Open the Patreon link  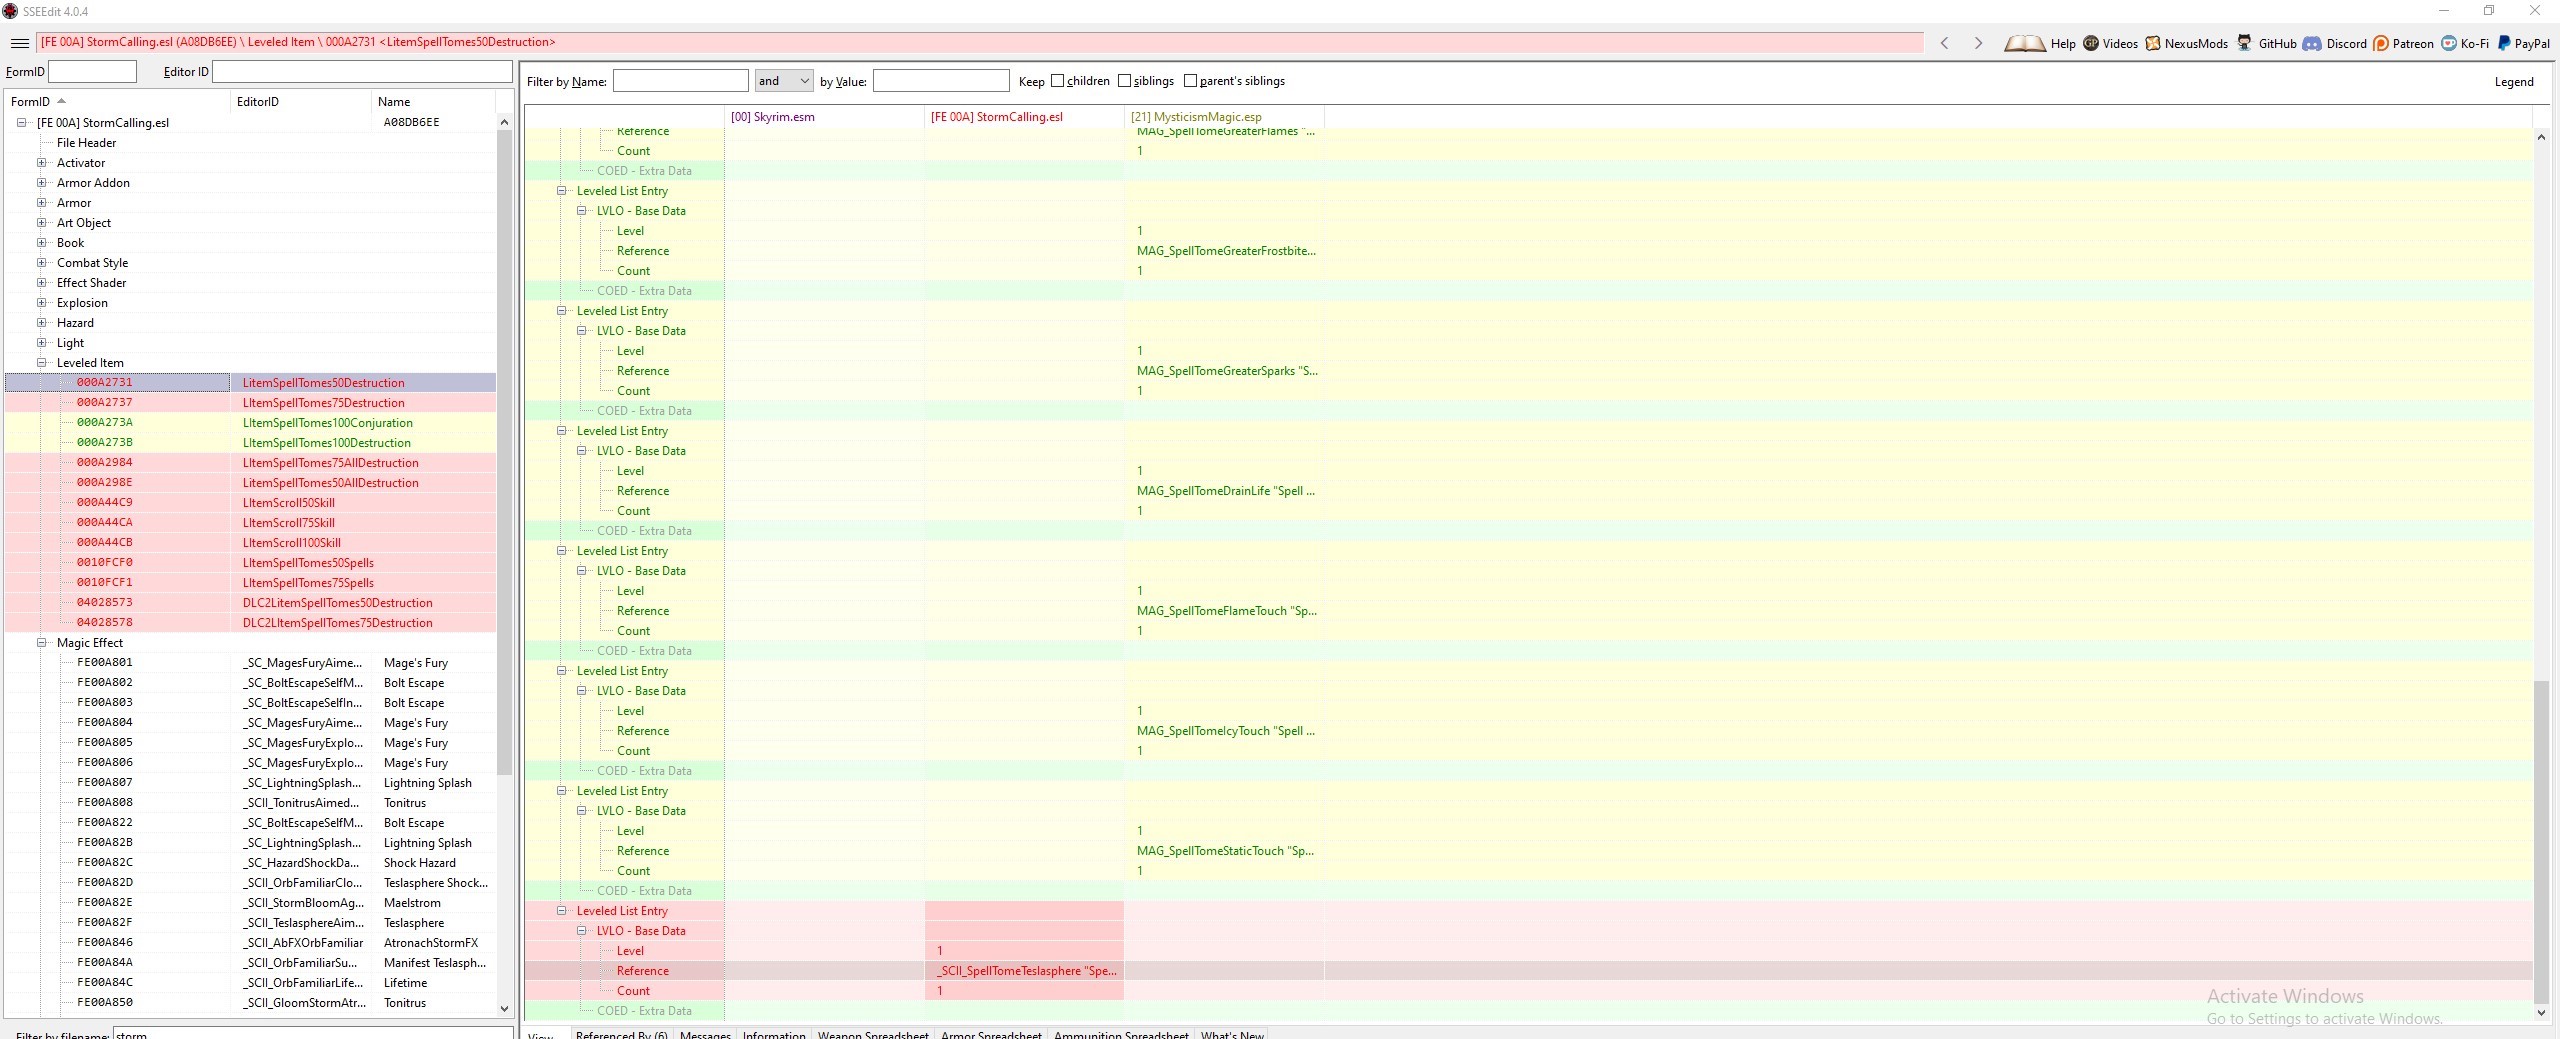coord(2413,44)
